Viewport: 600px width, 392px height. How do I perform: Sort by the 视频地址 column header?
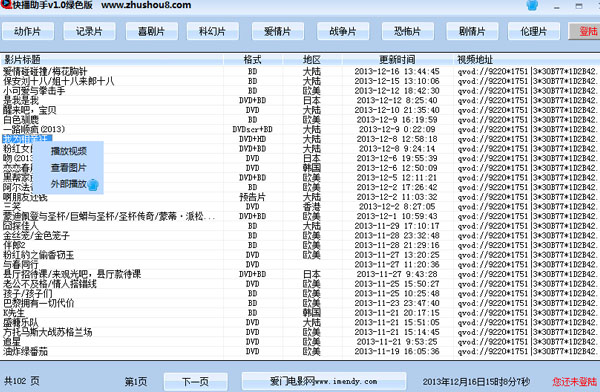tap(526, 60)
